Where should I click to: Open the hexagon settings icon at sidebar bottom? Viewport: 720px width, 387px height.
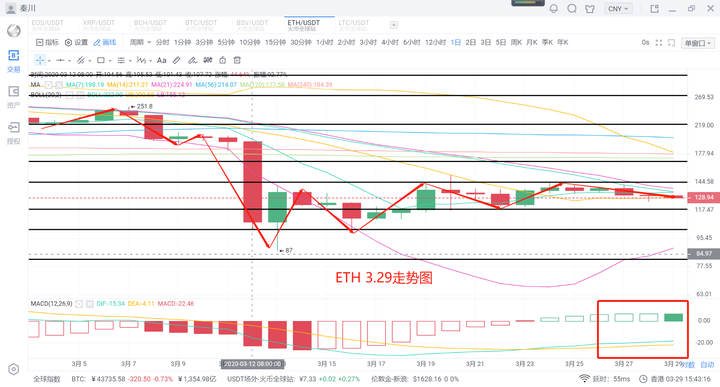14,370
